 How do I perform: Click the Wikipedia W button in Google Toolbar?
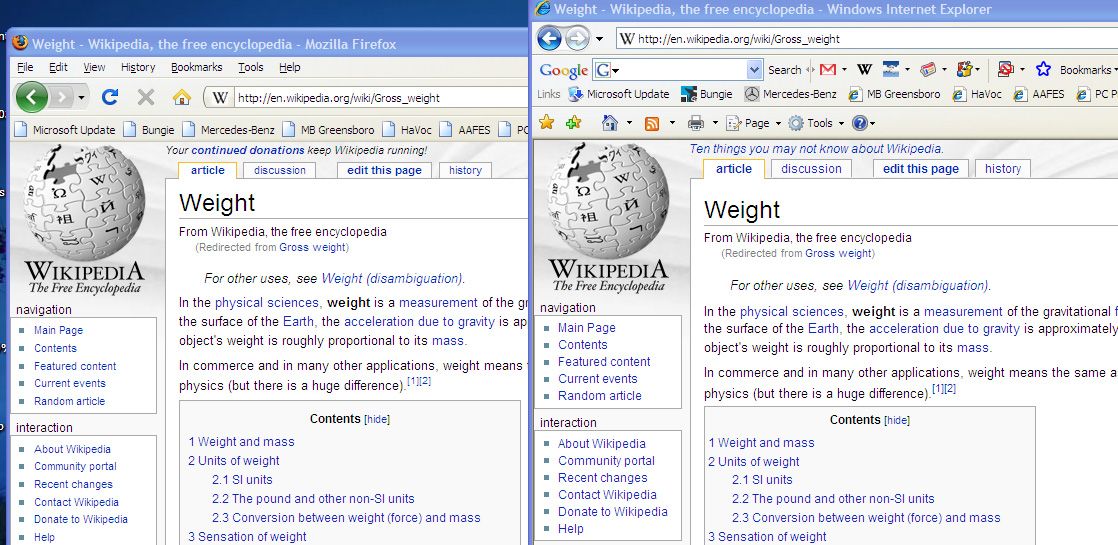(864, 69)
